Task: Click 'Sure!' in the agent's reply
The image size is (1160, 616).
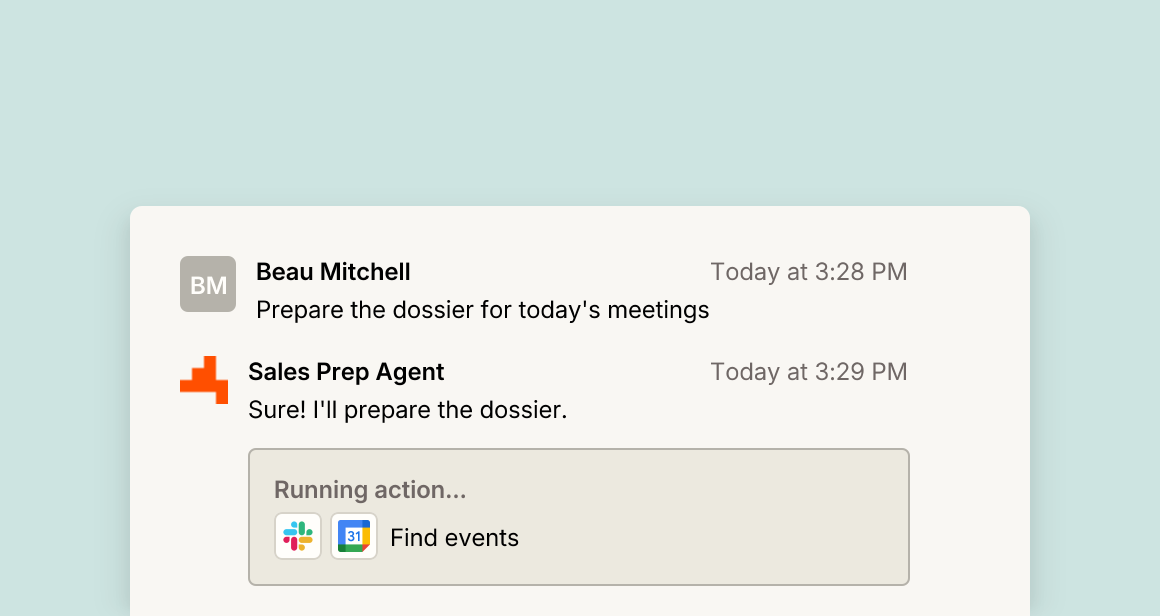Action: tap(277, 410)
